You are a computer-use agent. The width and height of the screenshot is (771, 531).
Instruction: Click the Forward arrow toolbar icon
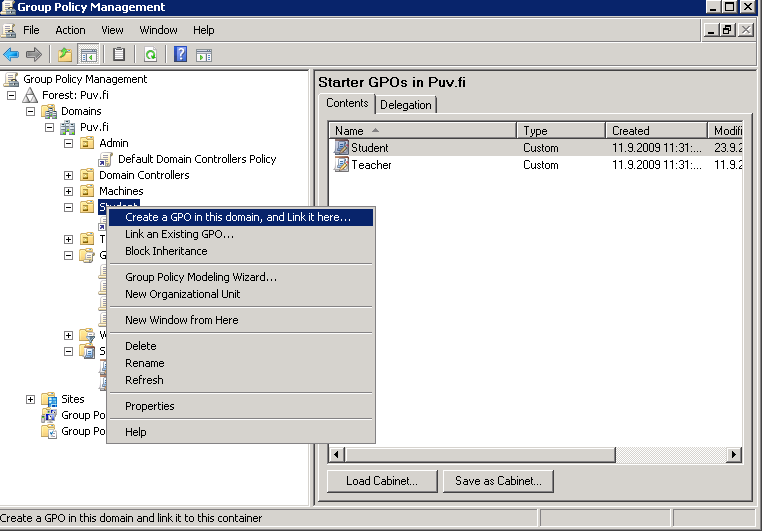point(33,54)
